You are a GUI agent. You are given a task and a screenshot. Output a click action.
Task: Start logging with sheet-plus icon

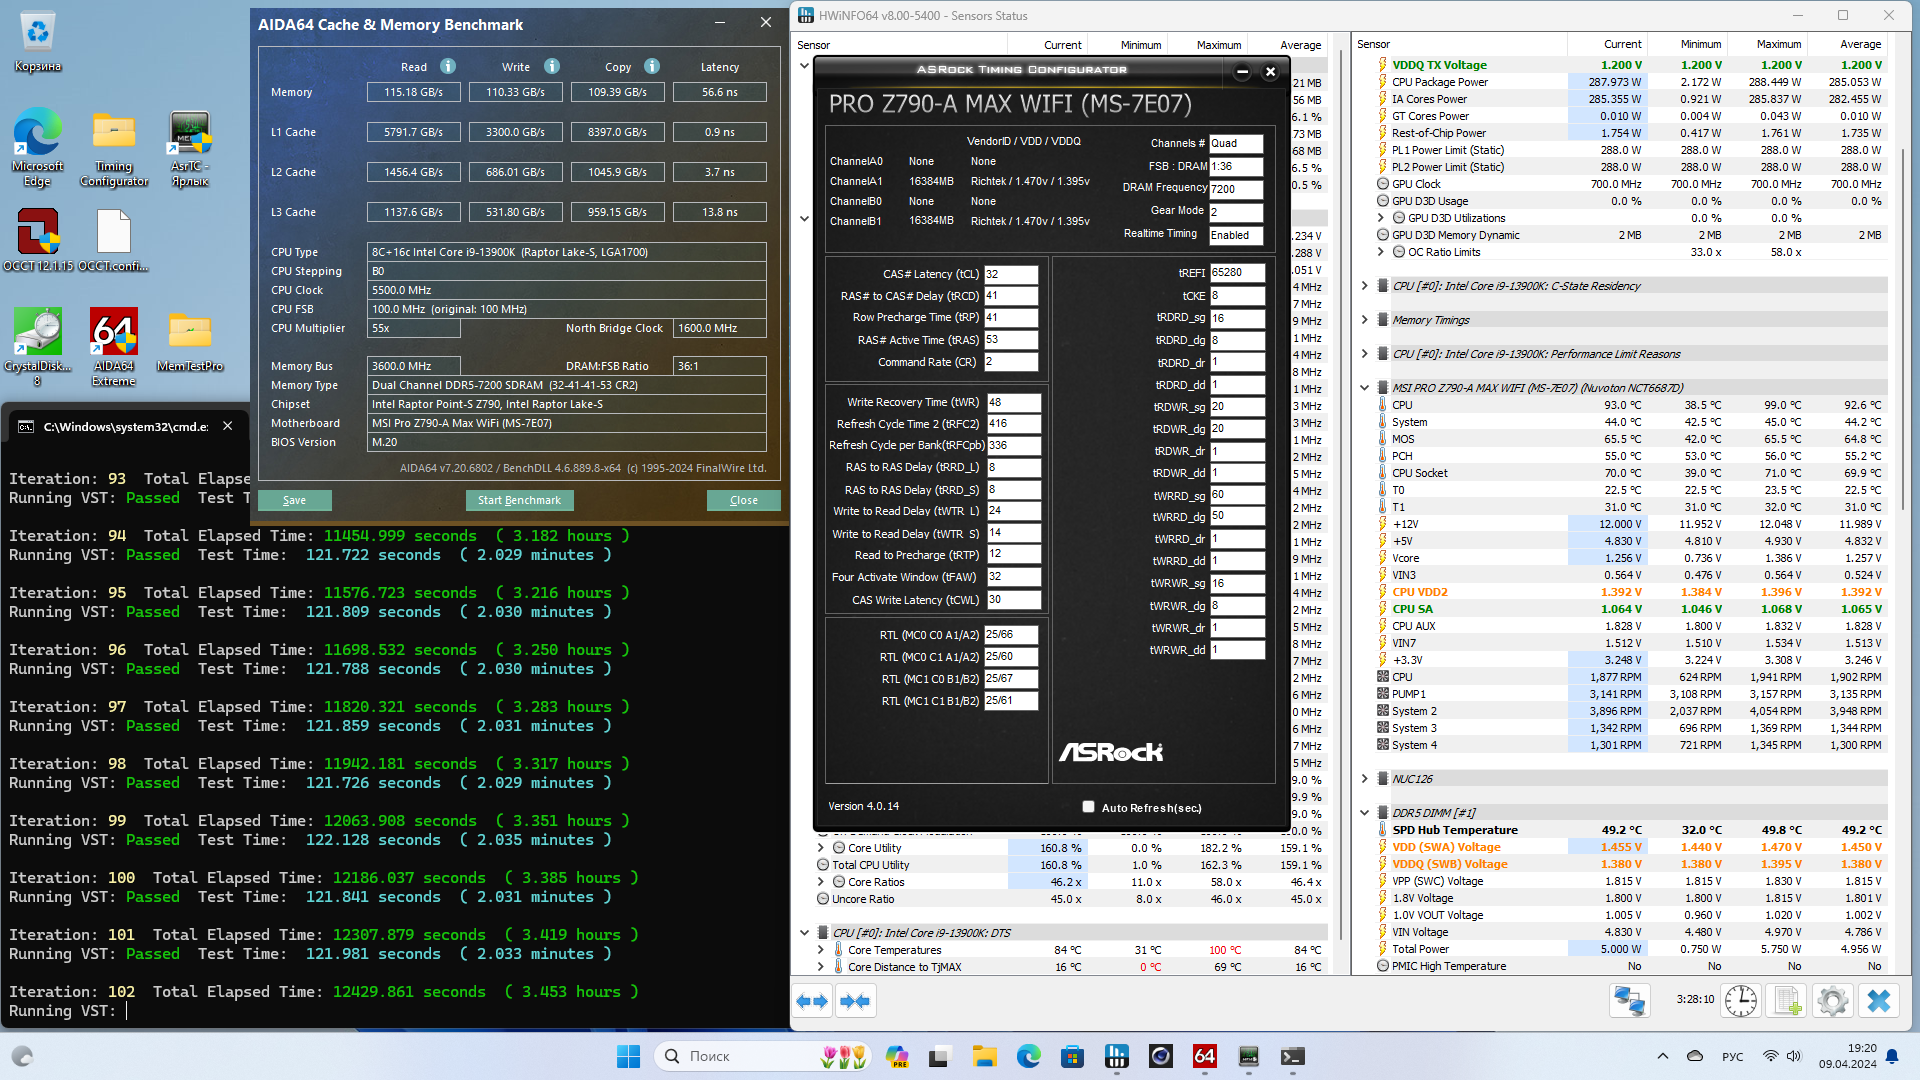[1787, 1000]
